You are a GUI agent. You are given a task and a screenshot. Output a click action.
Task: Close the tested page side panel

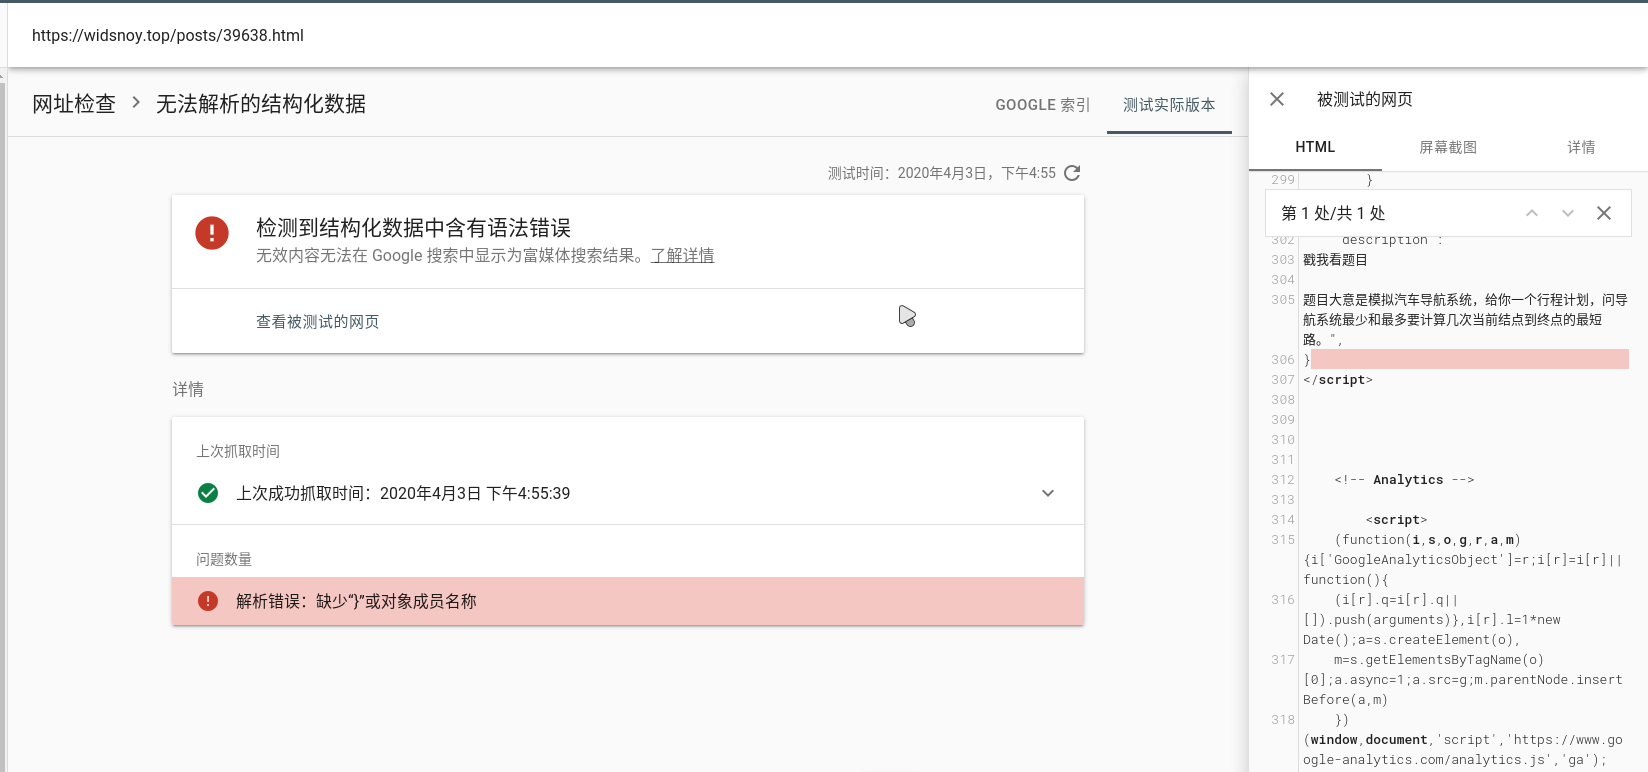coord(1277,99)
